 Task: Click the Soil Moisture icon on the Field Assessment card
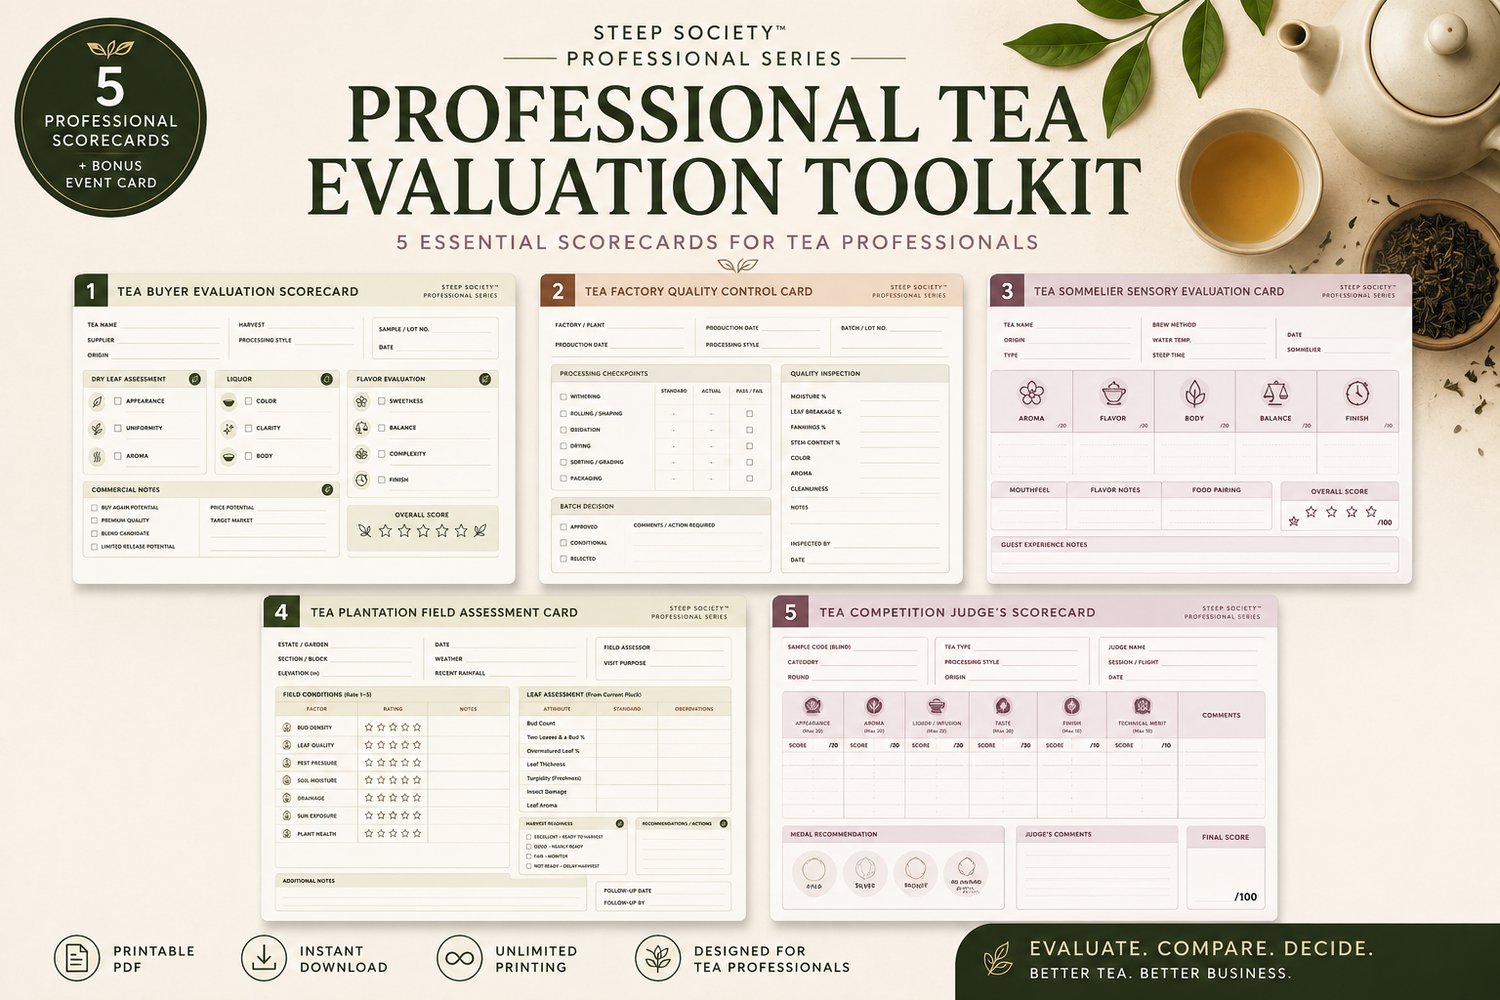coord(287,780)
